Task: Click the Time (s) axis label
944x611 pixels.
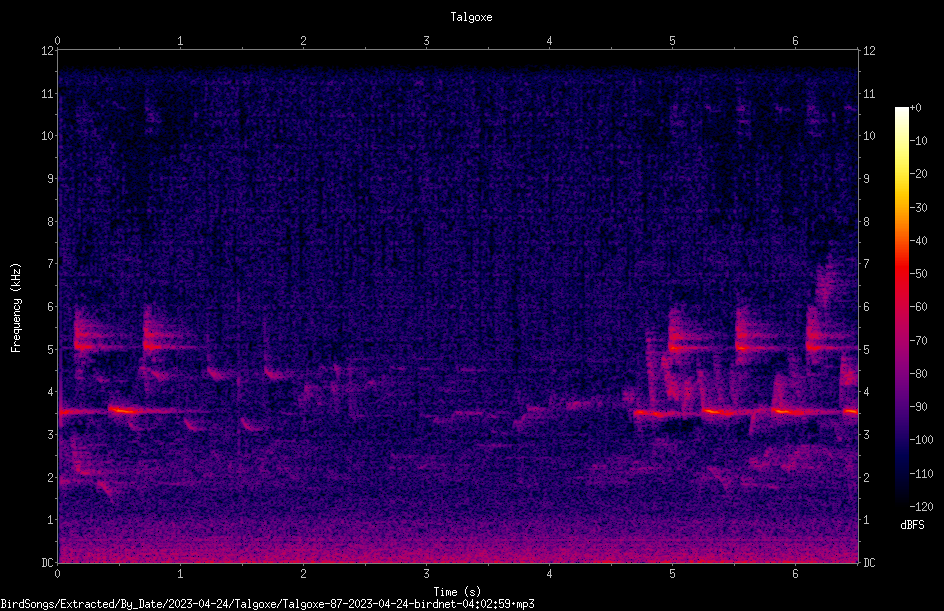Action: pos(457,592)
